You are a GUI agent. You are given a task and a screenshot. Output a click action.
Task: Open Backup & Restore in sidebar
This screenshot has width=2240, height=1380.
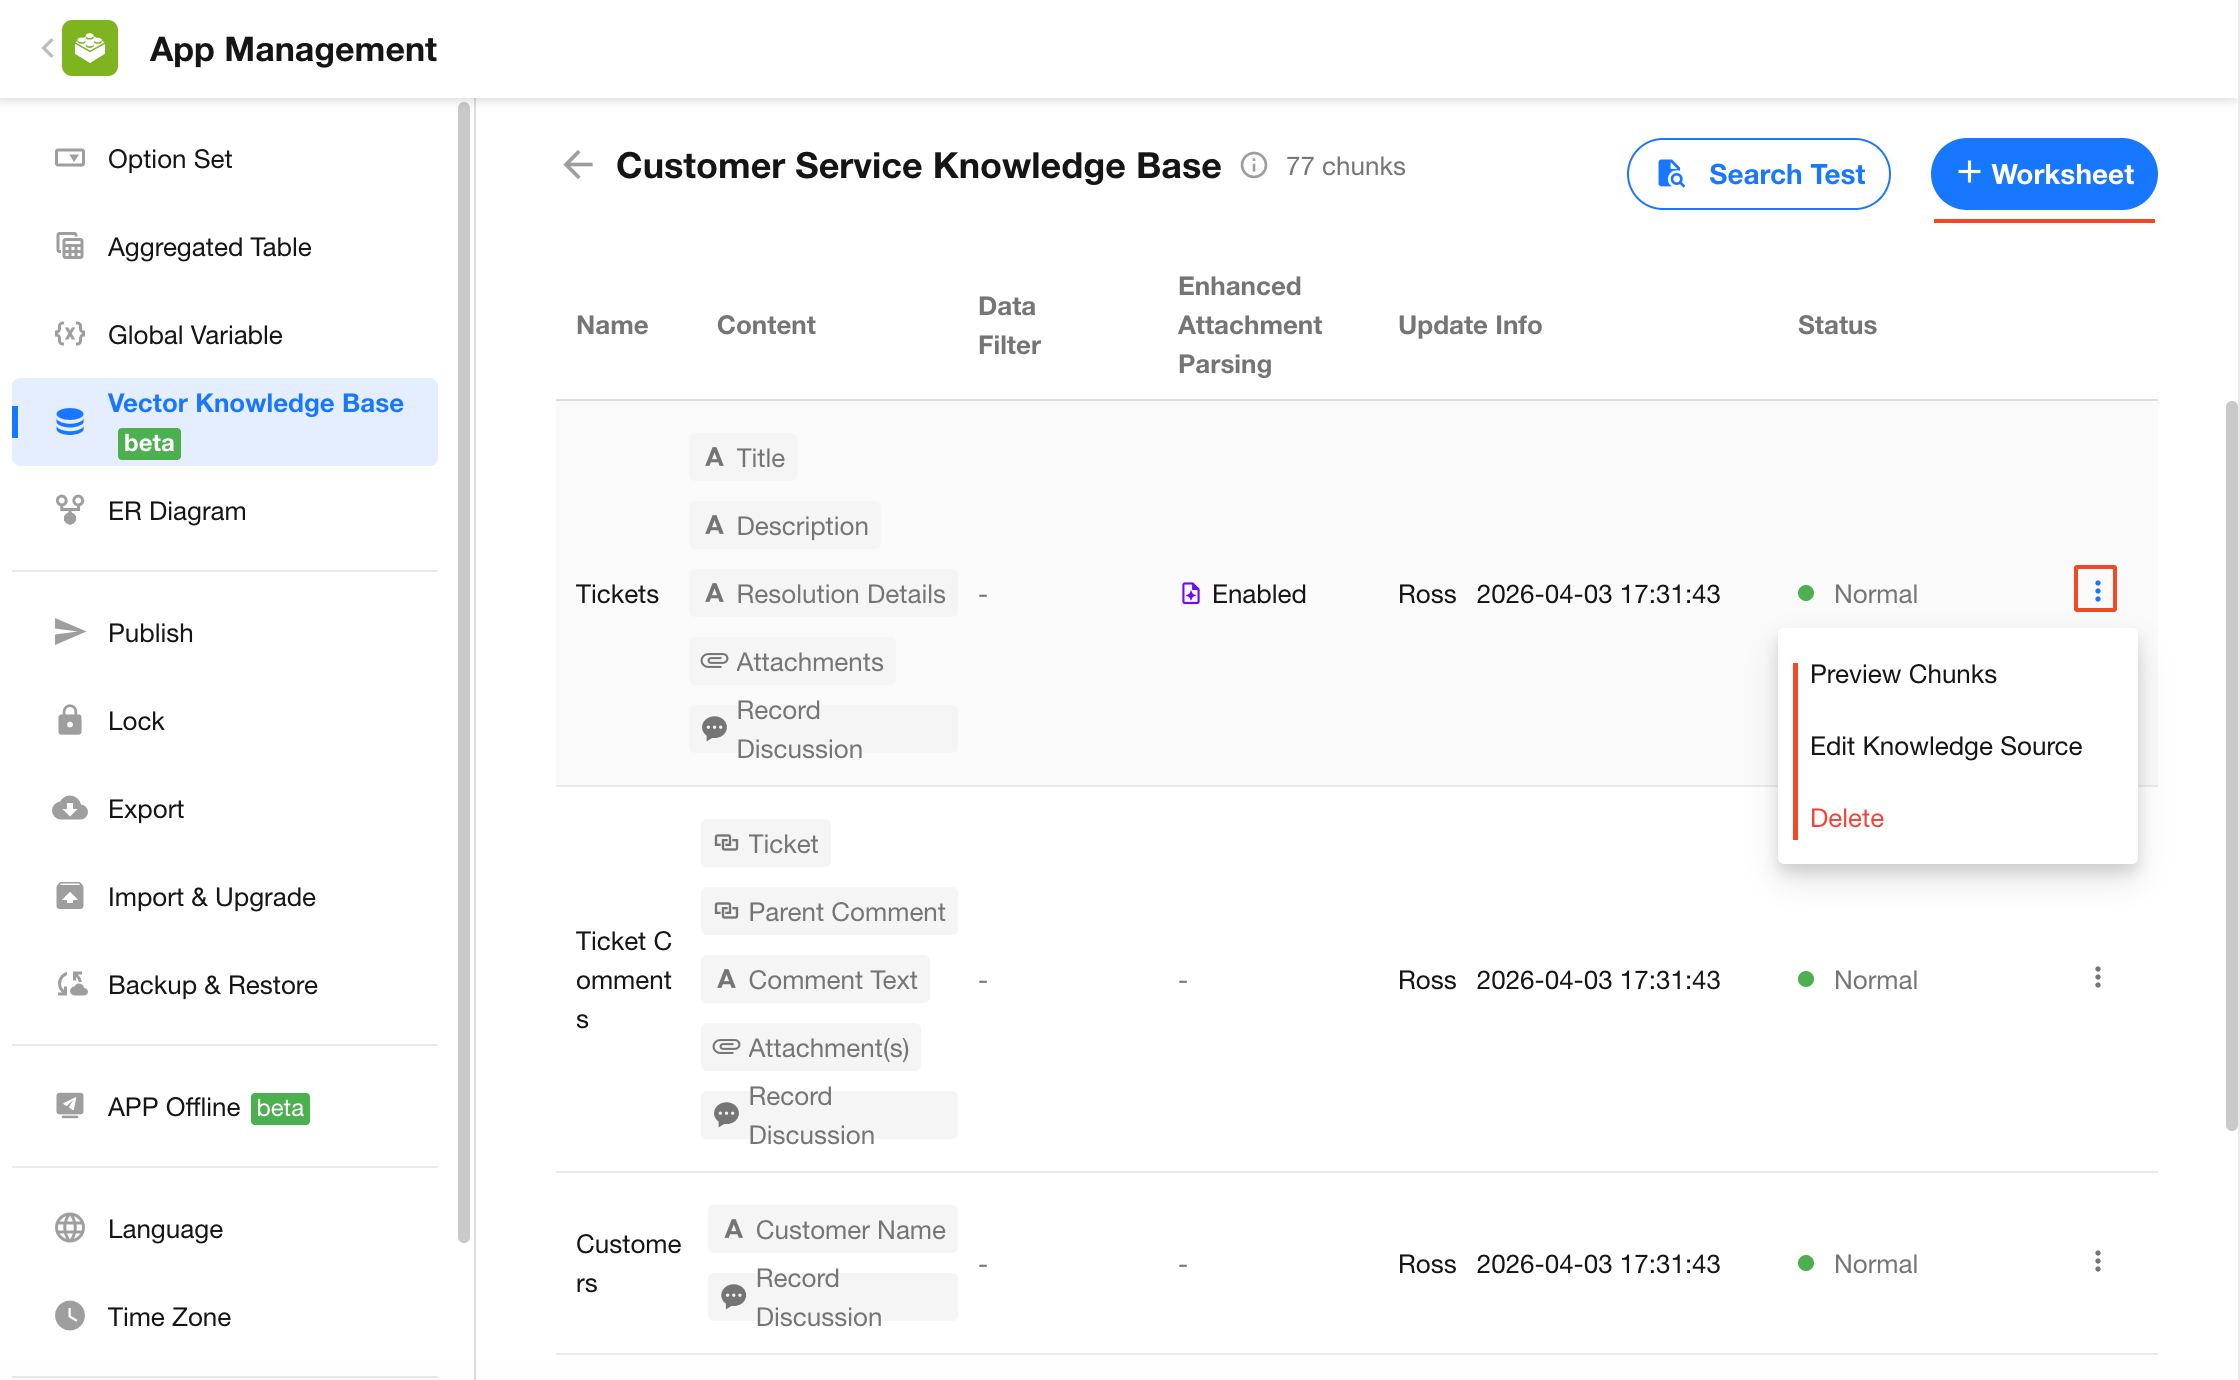212,985
